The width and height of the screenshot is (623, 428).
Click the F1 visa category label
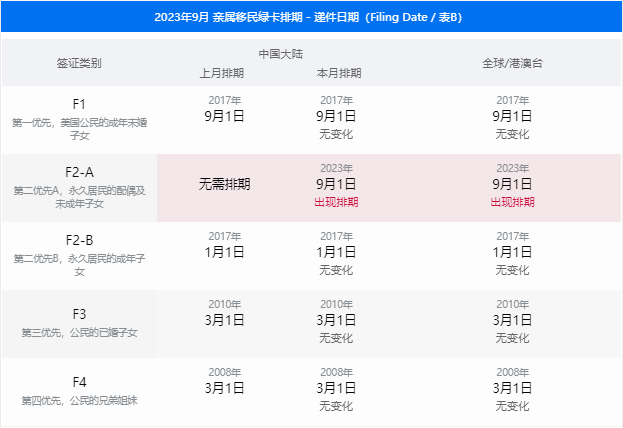(x=79, y=104)
